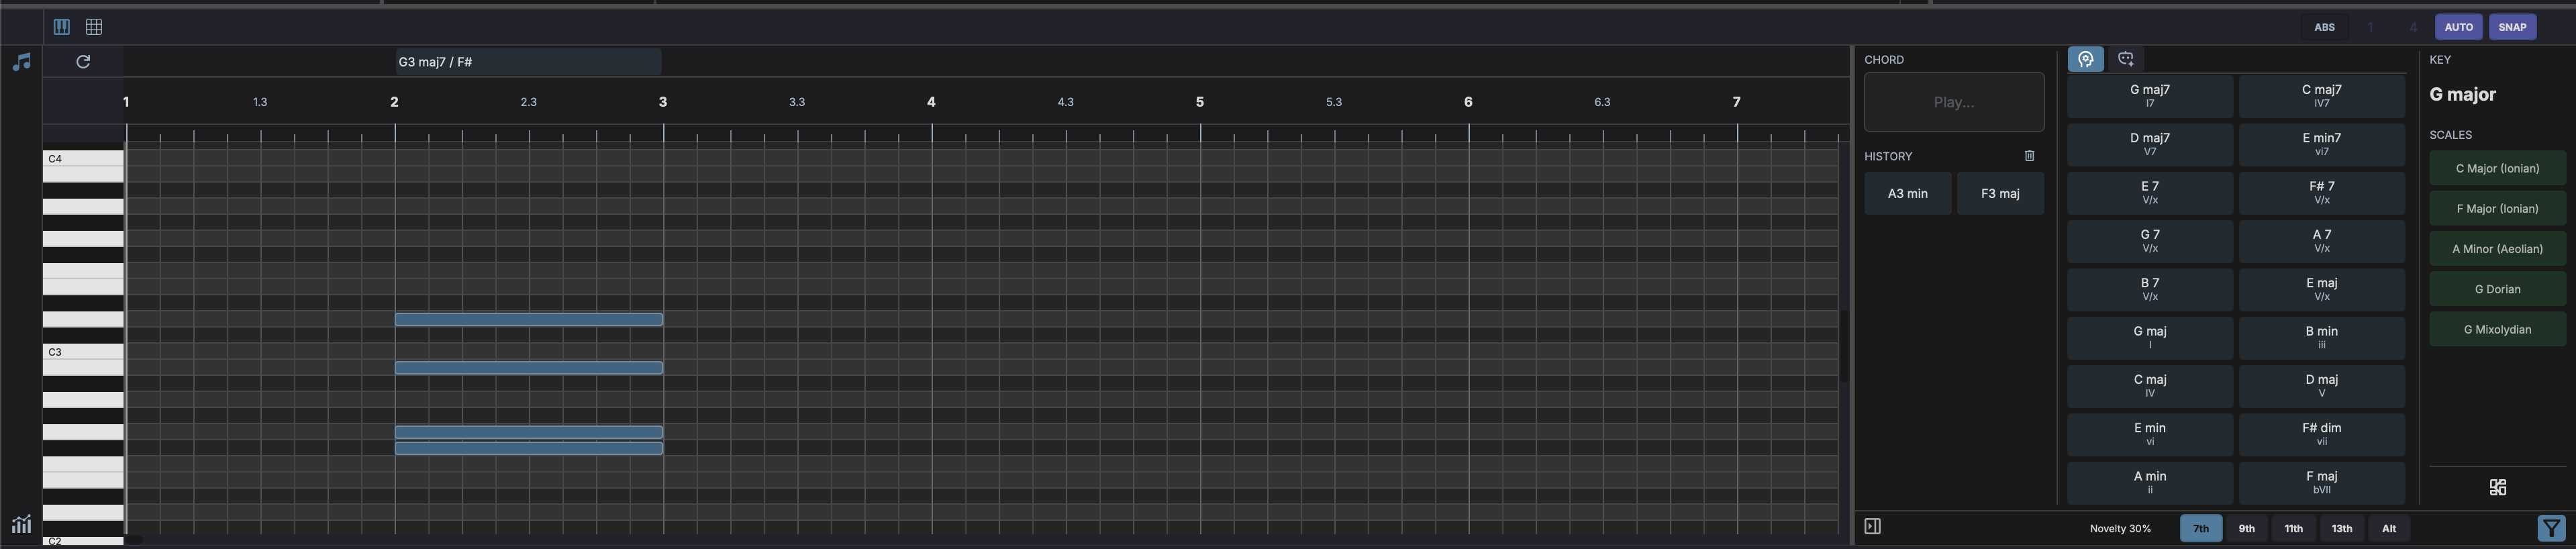This screenshot has width=2576, height=549.
Task: Select the C maj7 IV7 chord suggestion
Action: [2321, 96]
